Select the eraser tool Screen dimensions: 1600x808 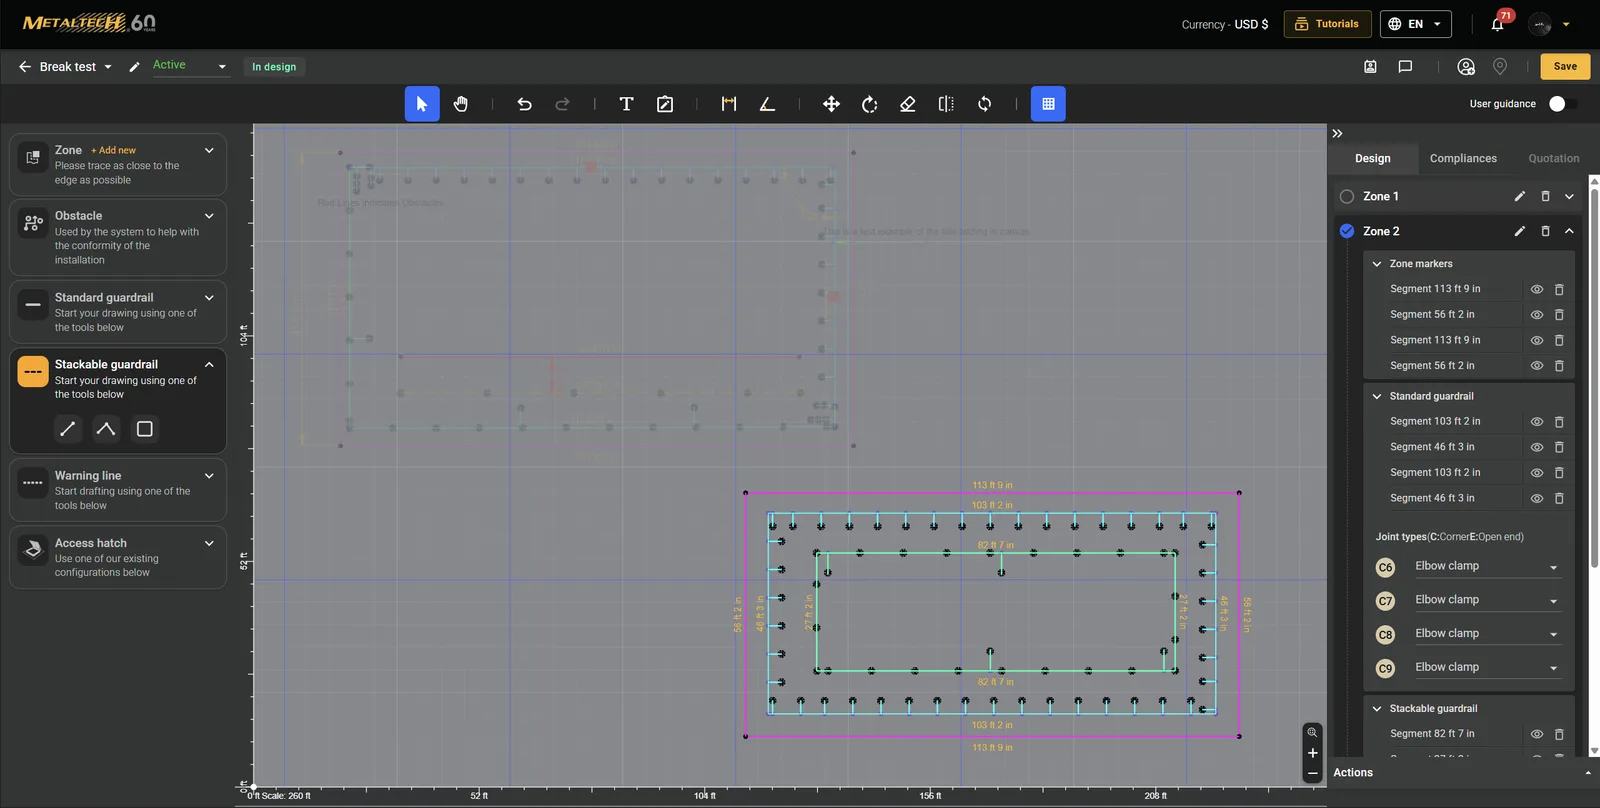tap(908, 104)
